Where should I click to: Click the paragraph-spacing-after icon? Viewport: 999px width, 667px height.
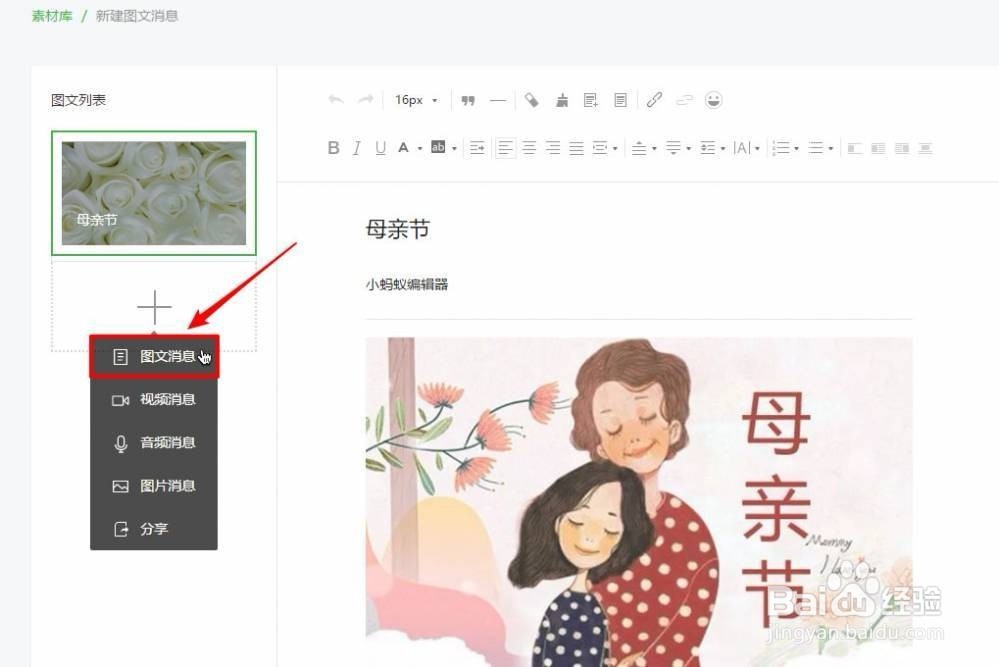click(673, 148)
